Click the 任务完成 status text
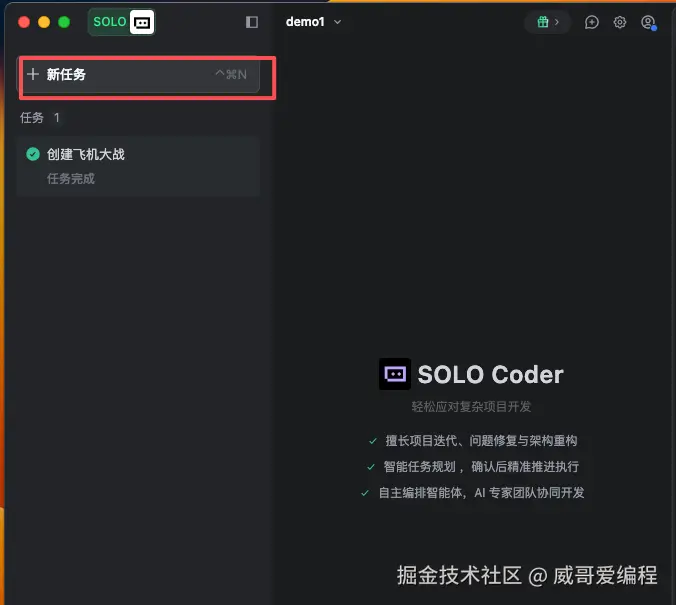Screen dimensions: 676x605 (71, 179)
